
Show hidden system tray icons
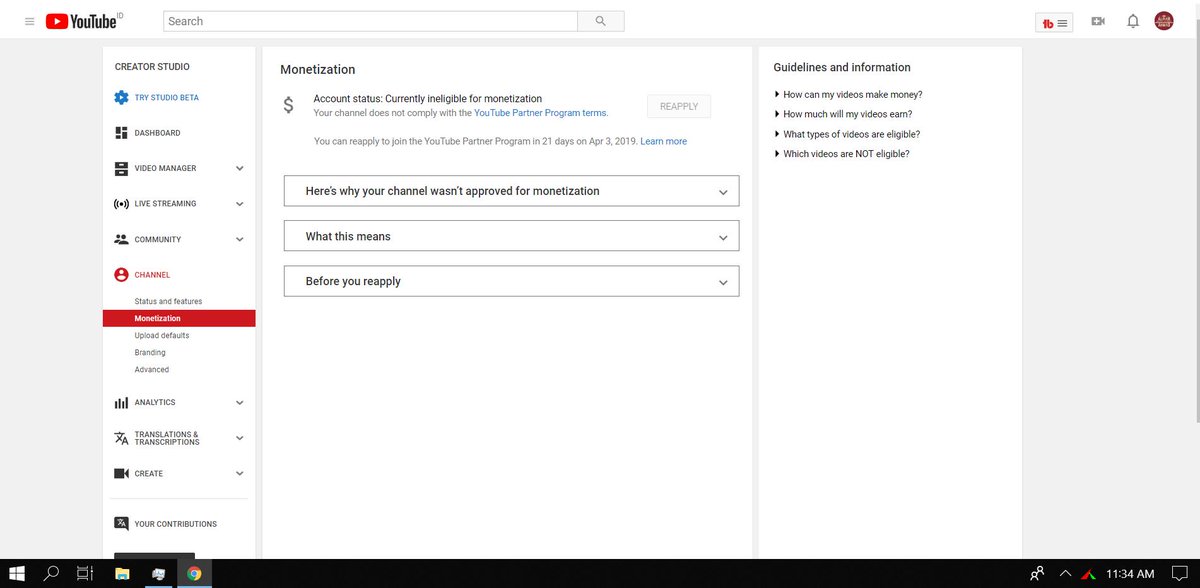click(1066, 574)
